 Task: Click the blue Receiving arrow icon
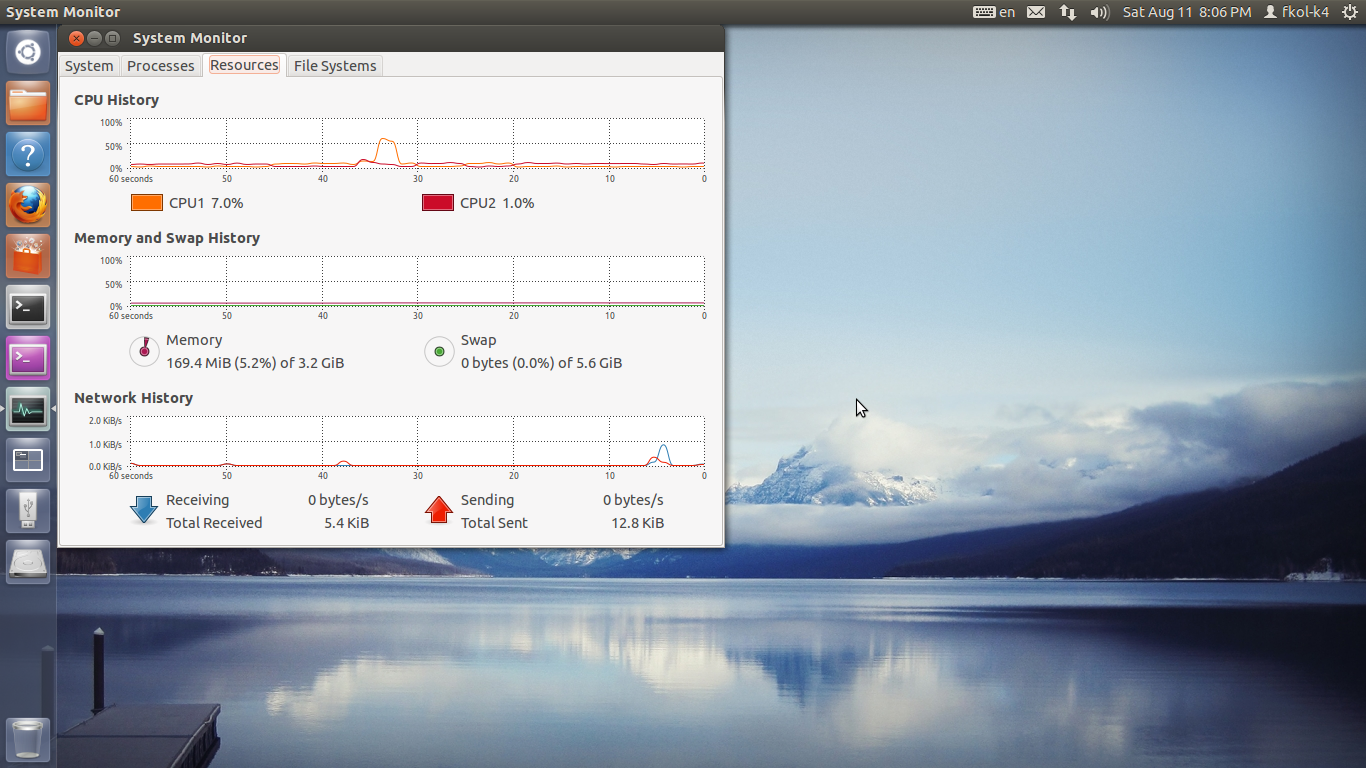pos(144,510)
